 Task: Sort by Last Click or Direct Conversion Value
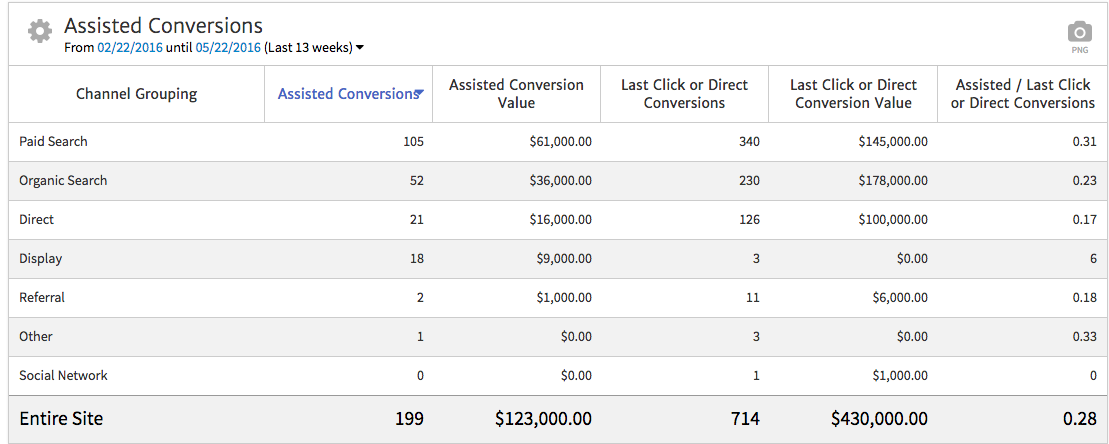pyautogui.click(x=853, y=94)
